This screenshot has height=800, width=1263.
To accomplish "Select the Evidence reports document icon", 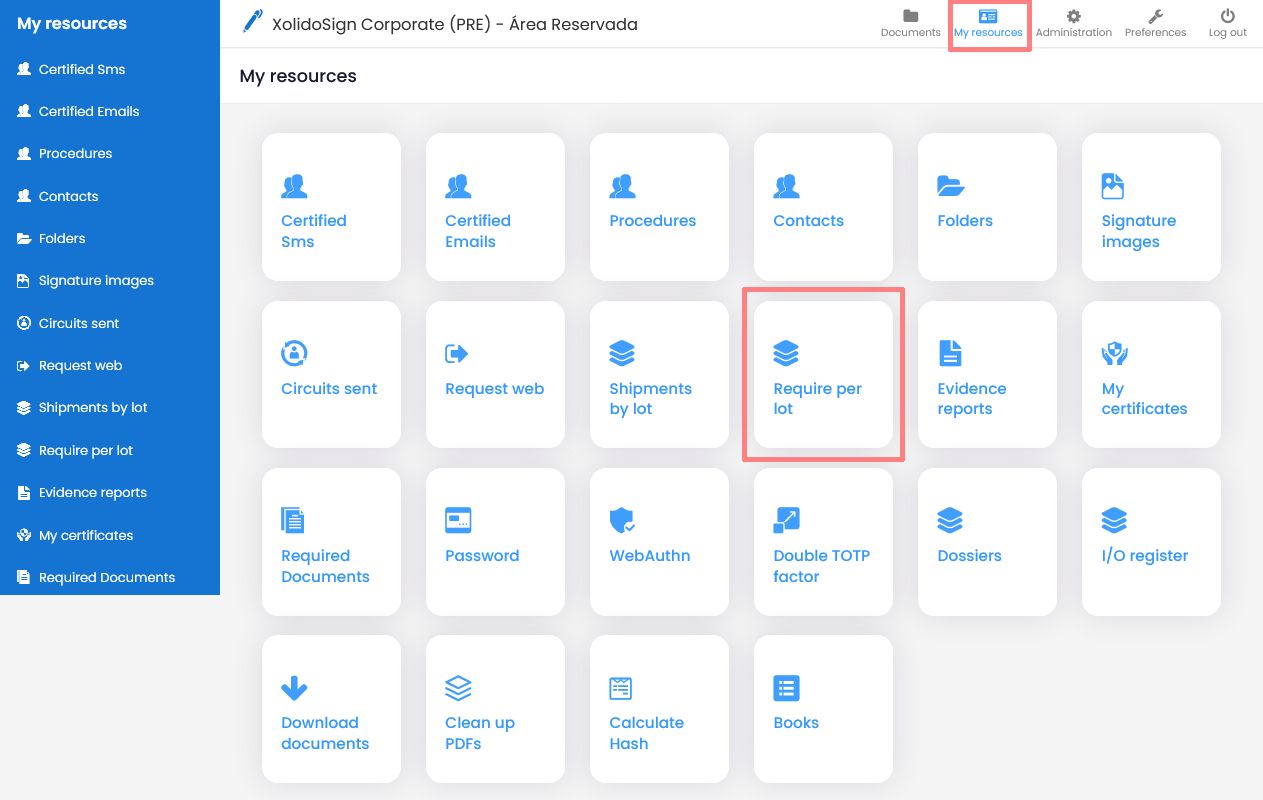I will point(950,353).
